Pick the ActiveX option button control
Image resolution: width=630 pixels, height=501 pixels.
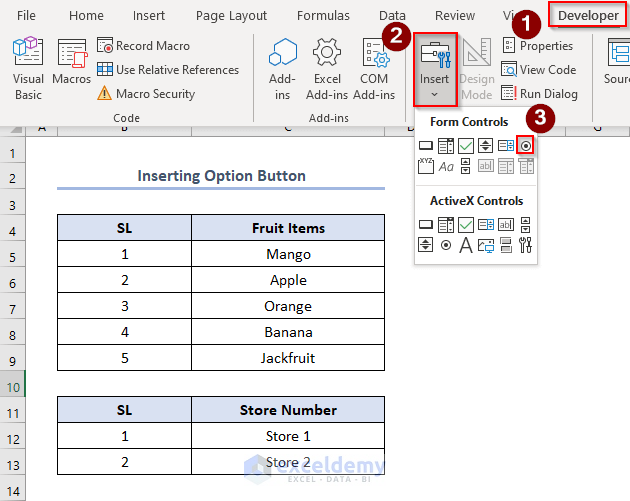coord(446,245)
